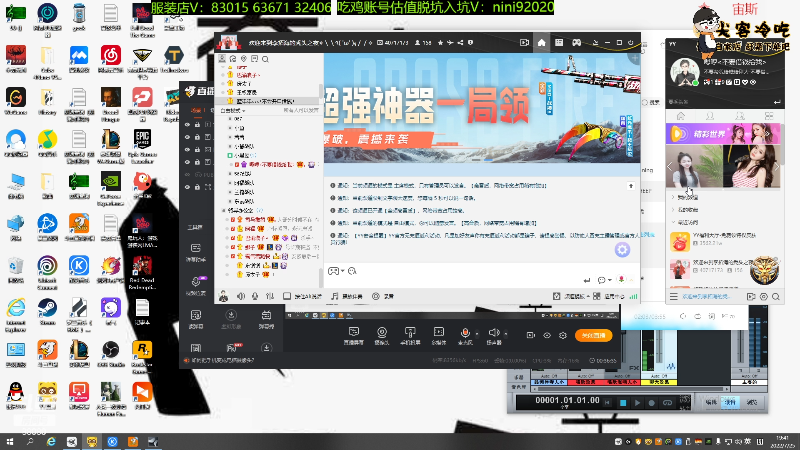Toggle the microphone button in the streaming tool
This screenshot has width=800, height=450.
[x=465, y=336]
